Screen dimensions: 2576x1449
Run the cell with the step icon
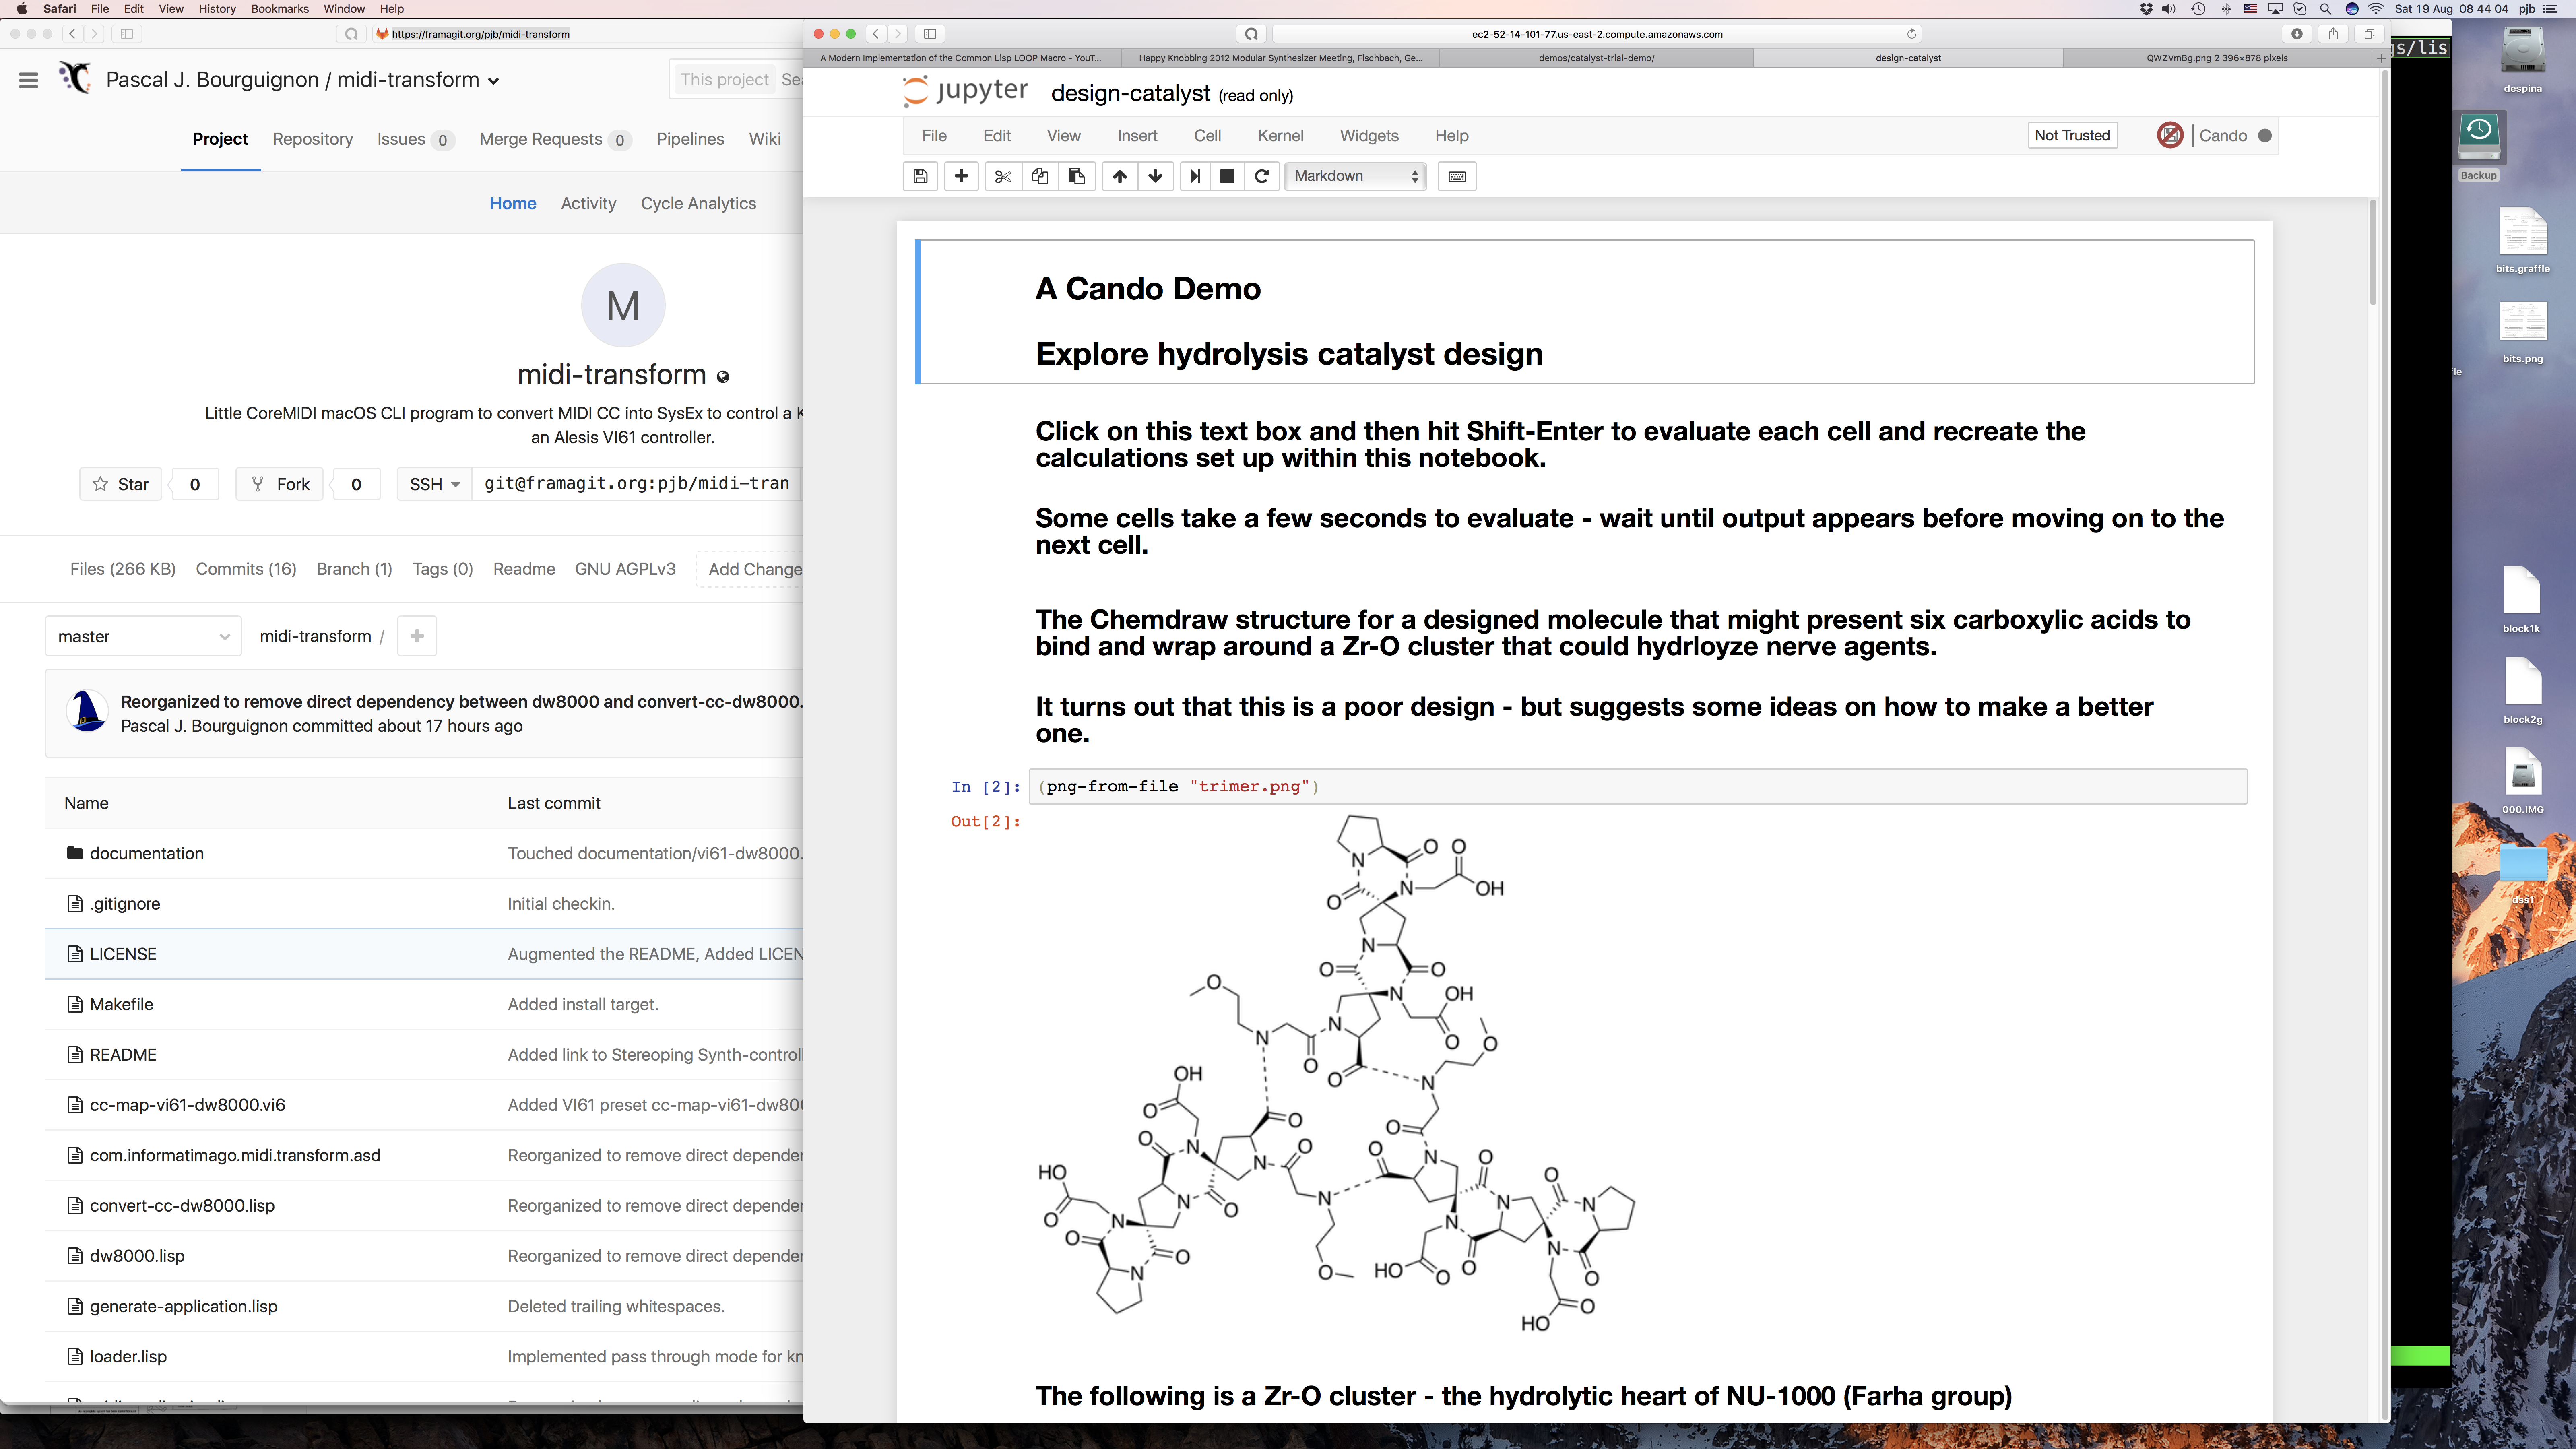click(x=1195, y=176)
